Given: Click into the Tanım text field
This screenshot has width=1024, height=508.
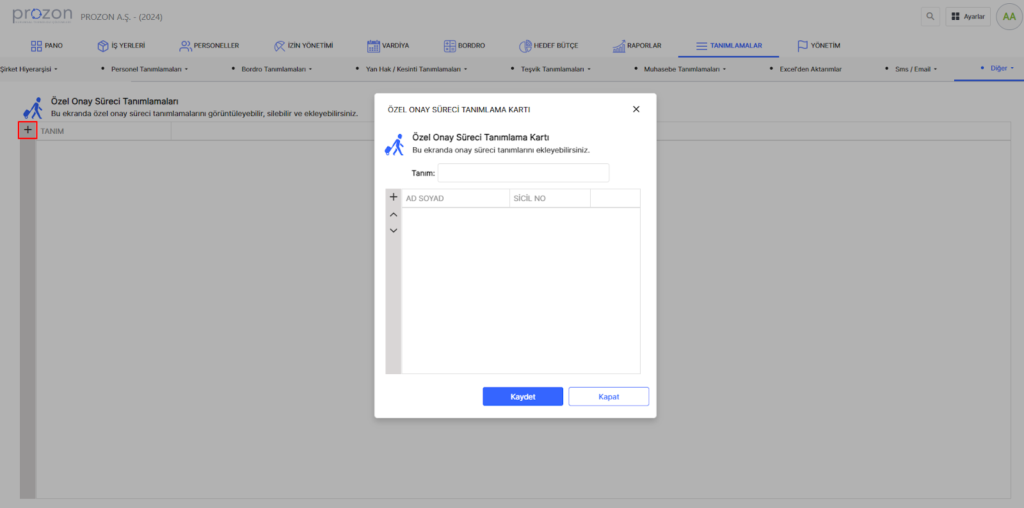Looking at the screenshot, I should pos(523,173).
